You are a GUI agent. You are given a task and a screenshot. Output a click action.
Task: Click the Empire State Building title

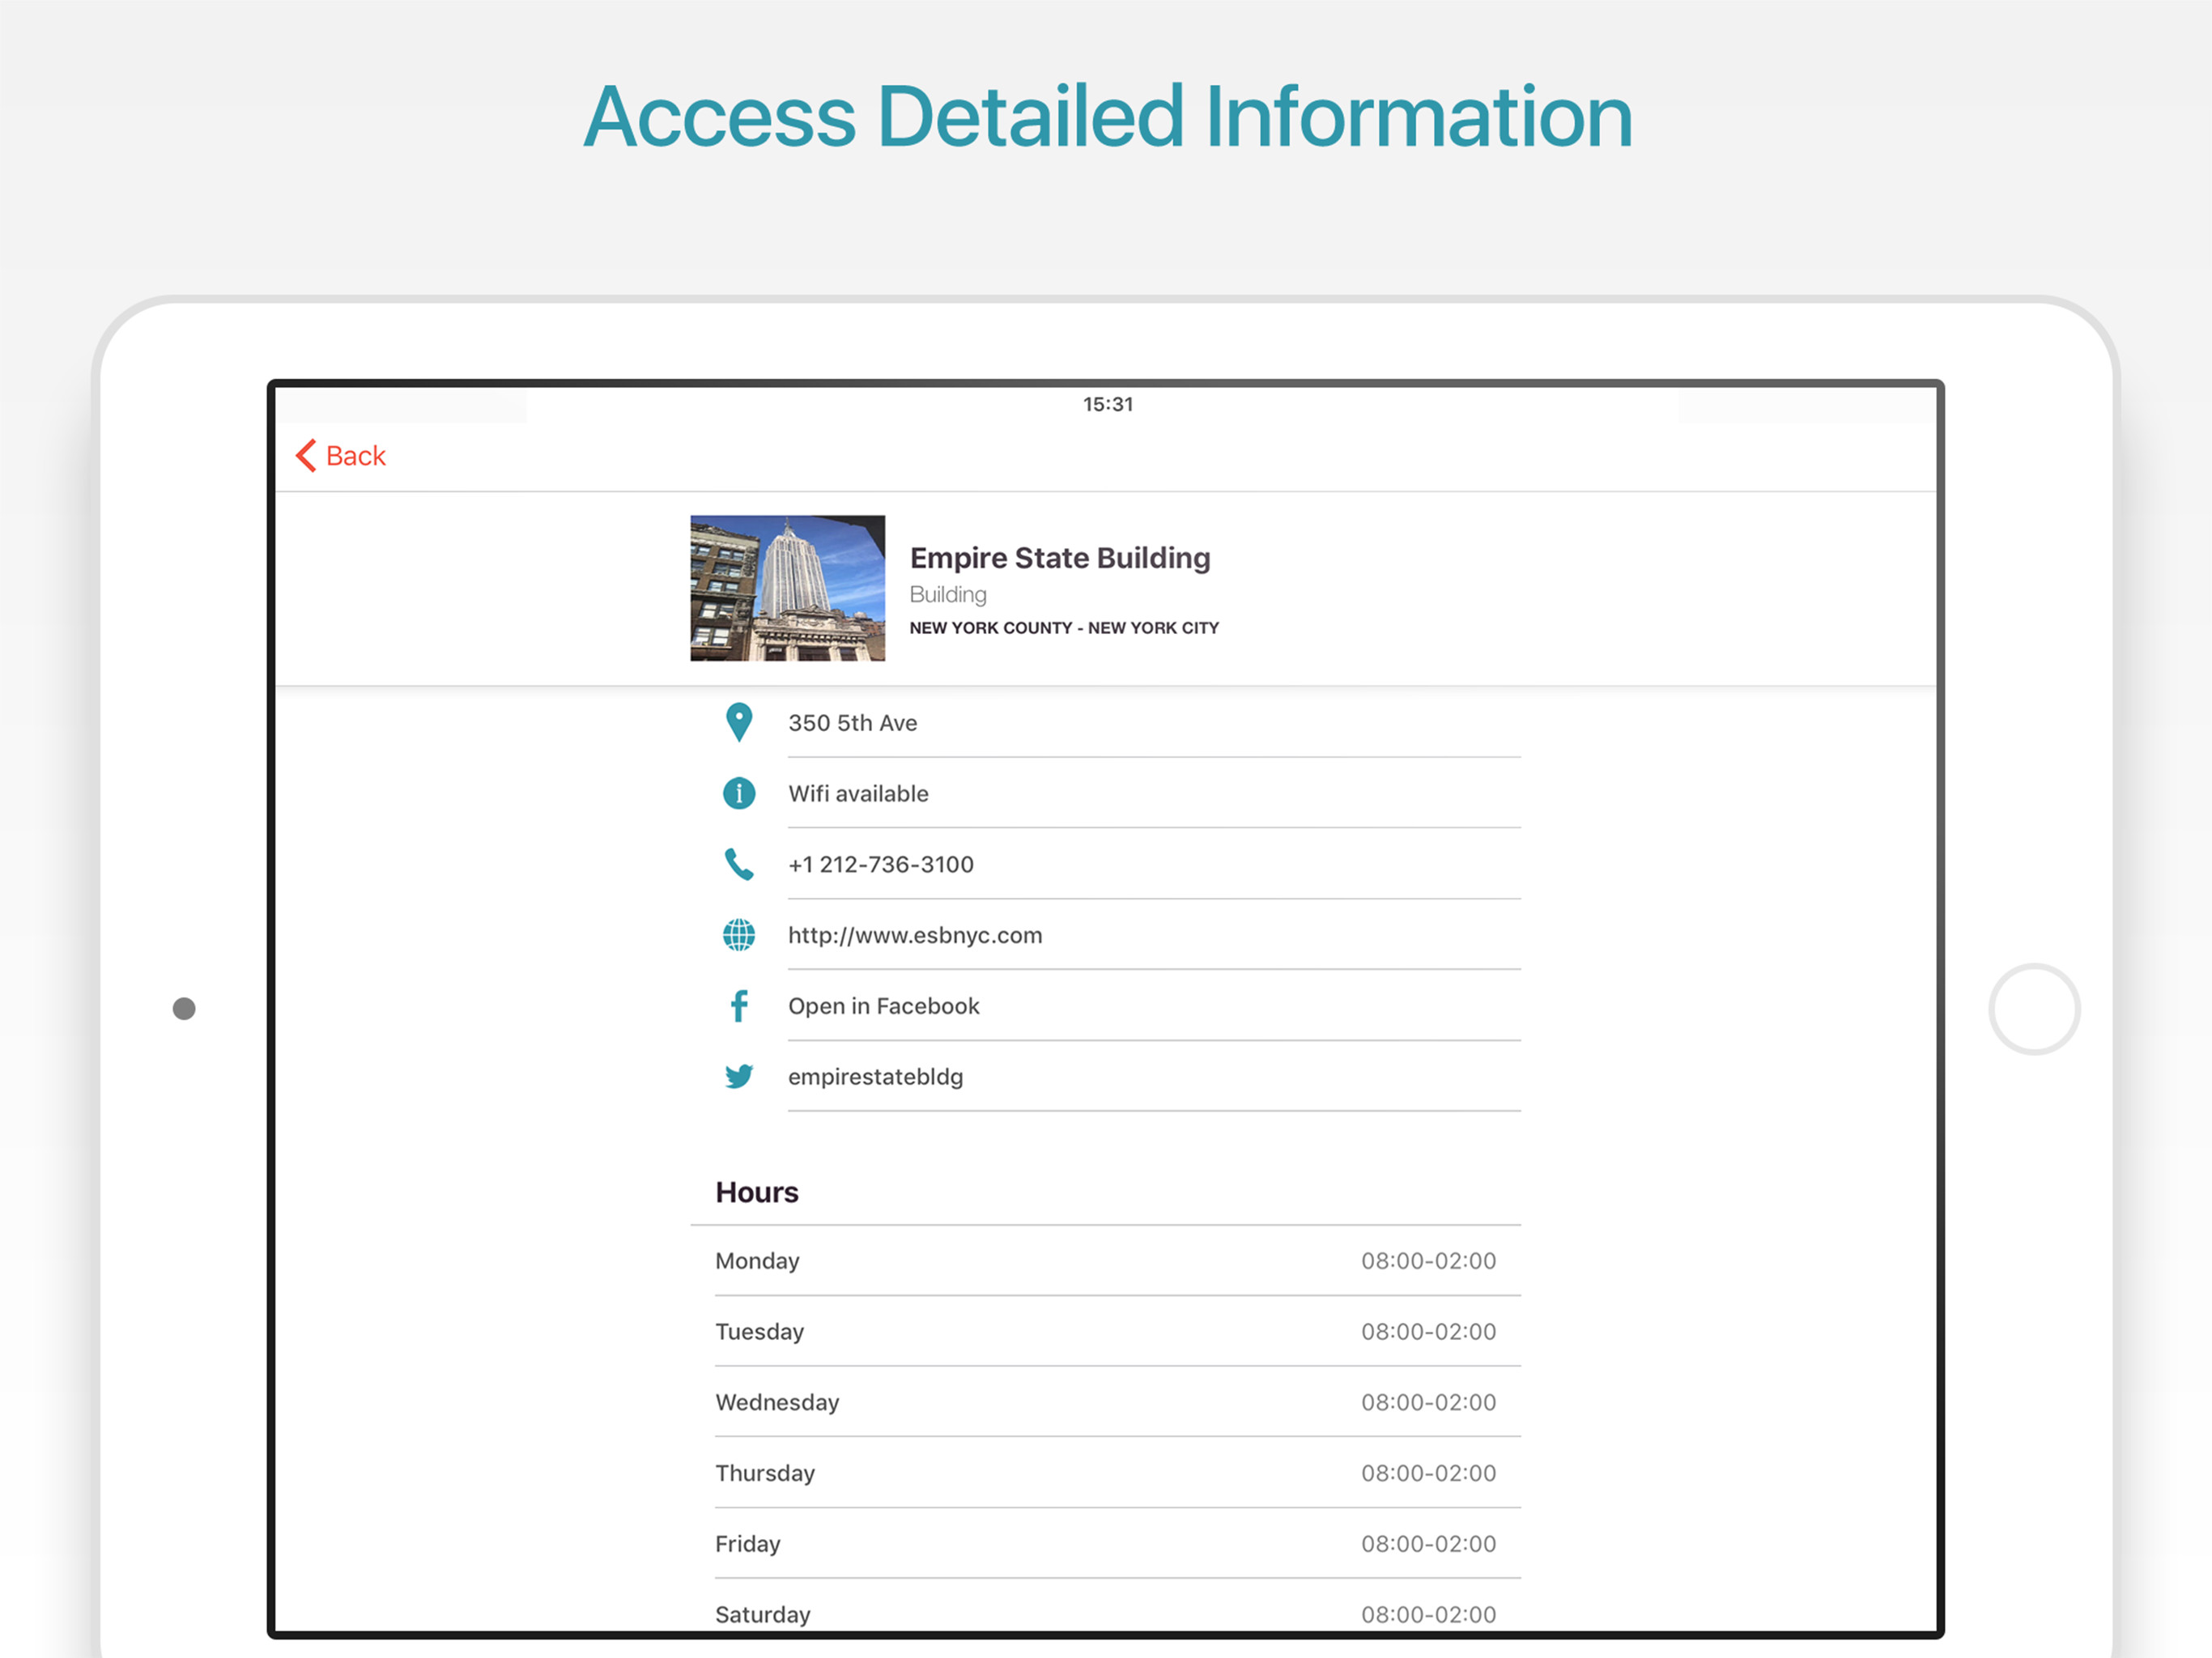point(1059,558)
